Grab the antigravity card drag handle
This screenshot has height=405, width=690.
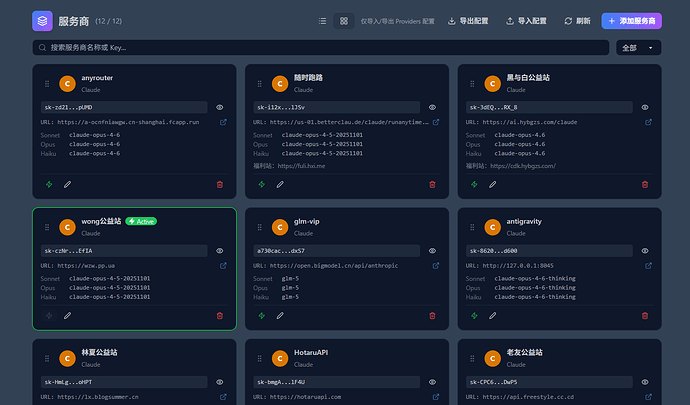[472, 227]
